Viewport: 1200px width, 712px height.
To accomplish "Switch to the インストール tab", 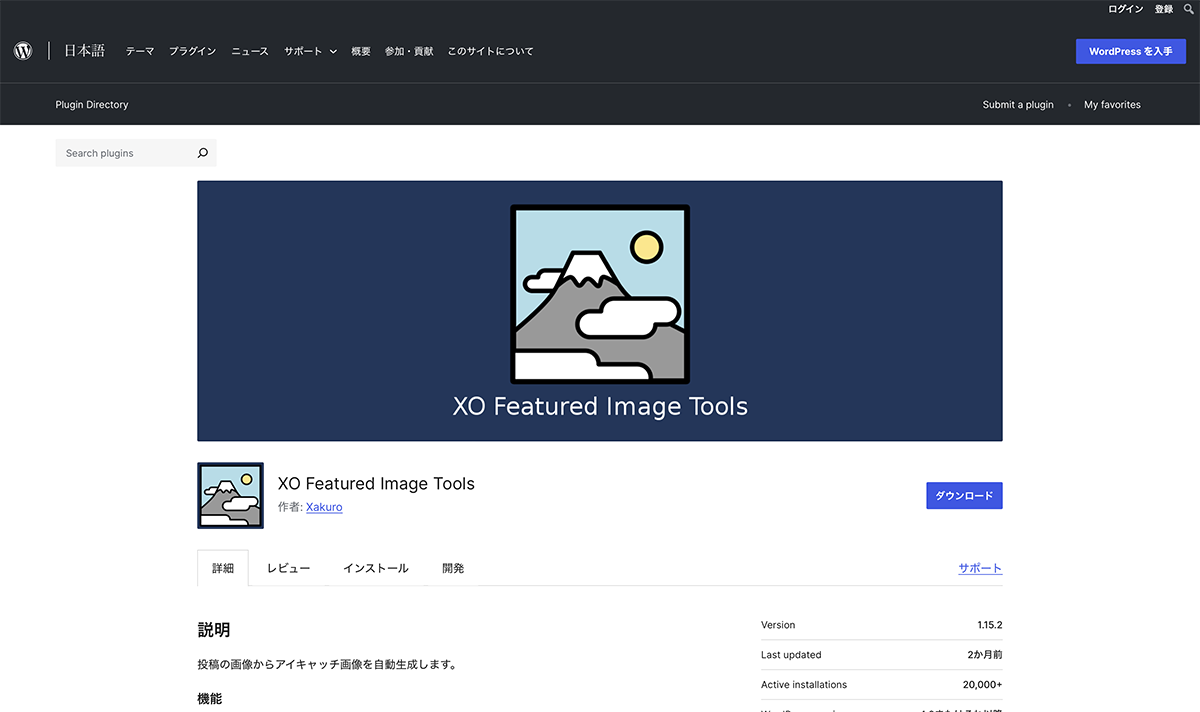I will click(x=376, y=568).
